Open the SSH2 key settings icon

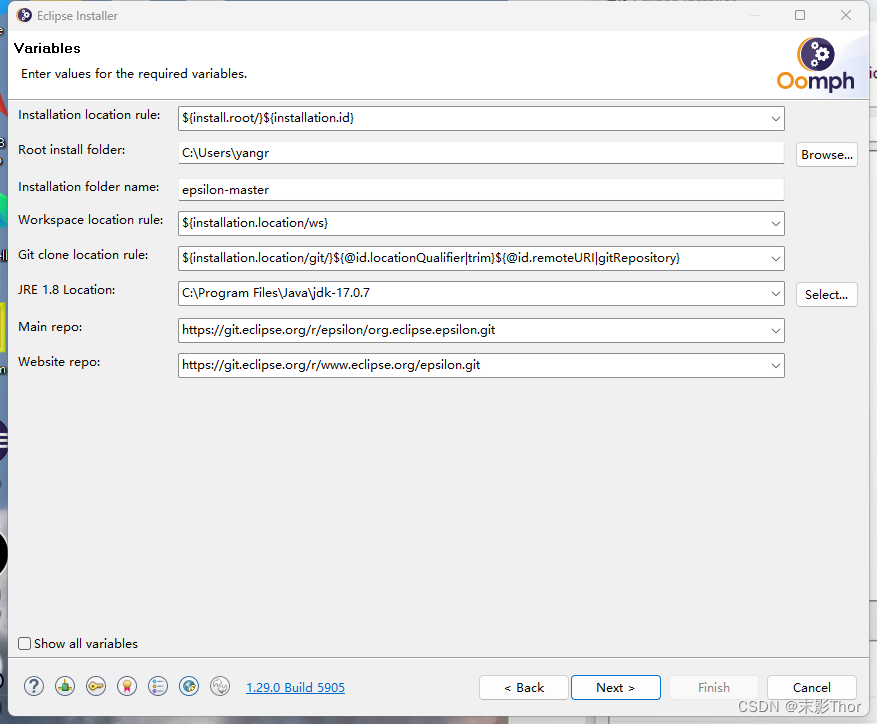pos(96,686)
